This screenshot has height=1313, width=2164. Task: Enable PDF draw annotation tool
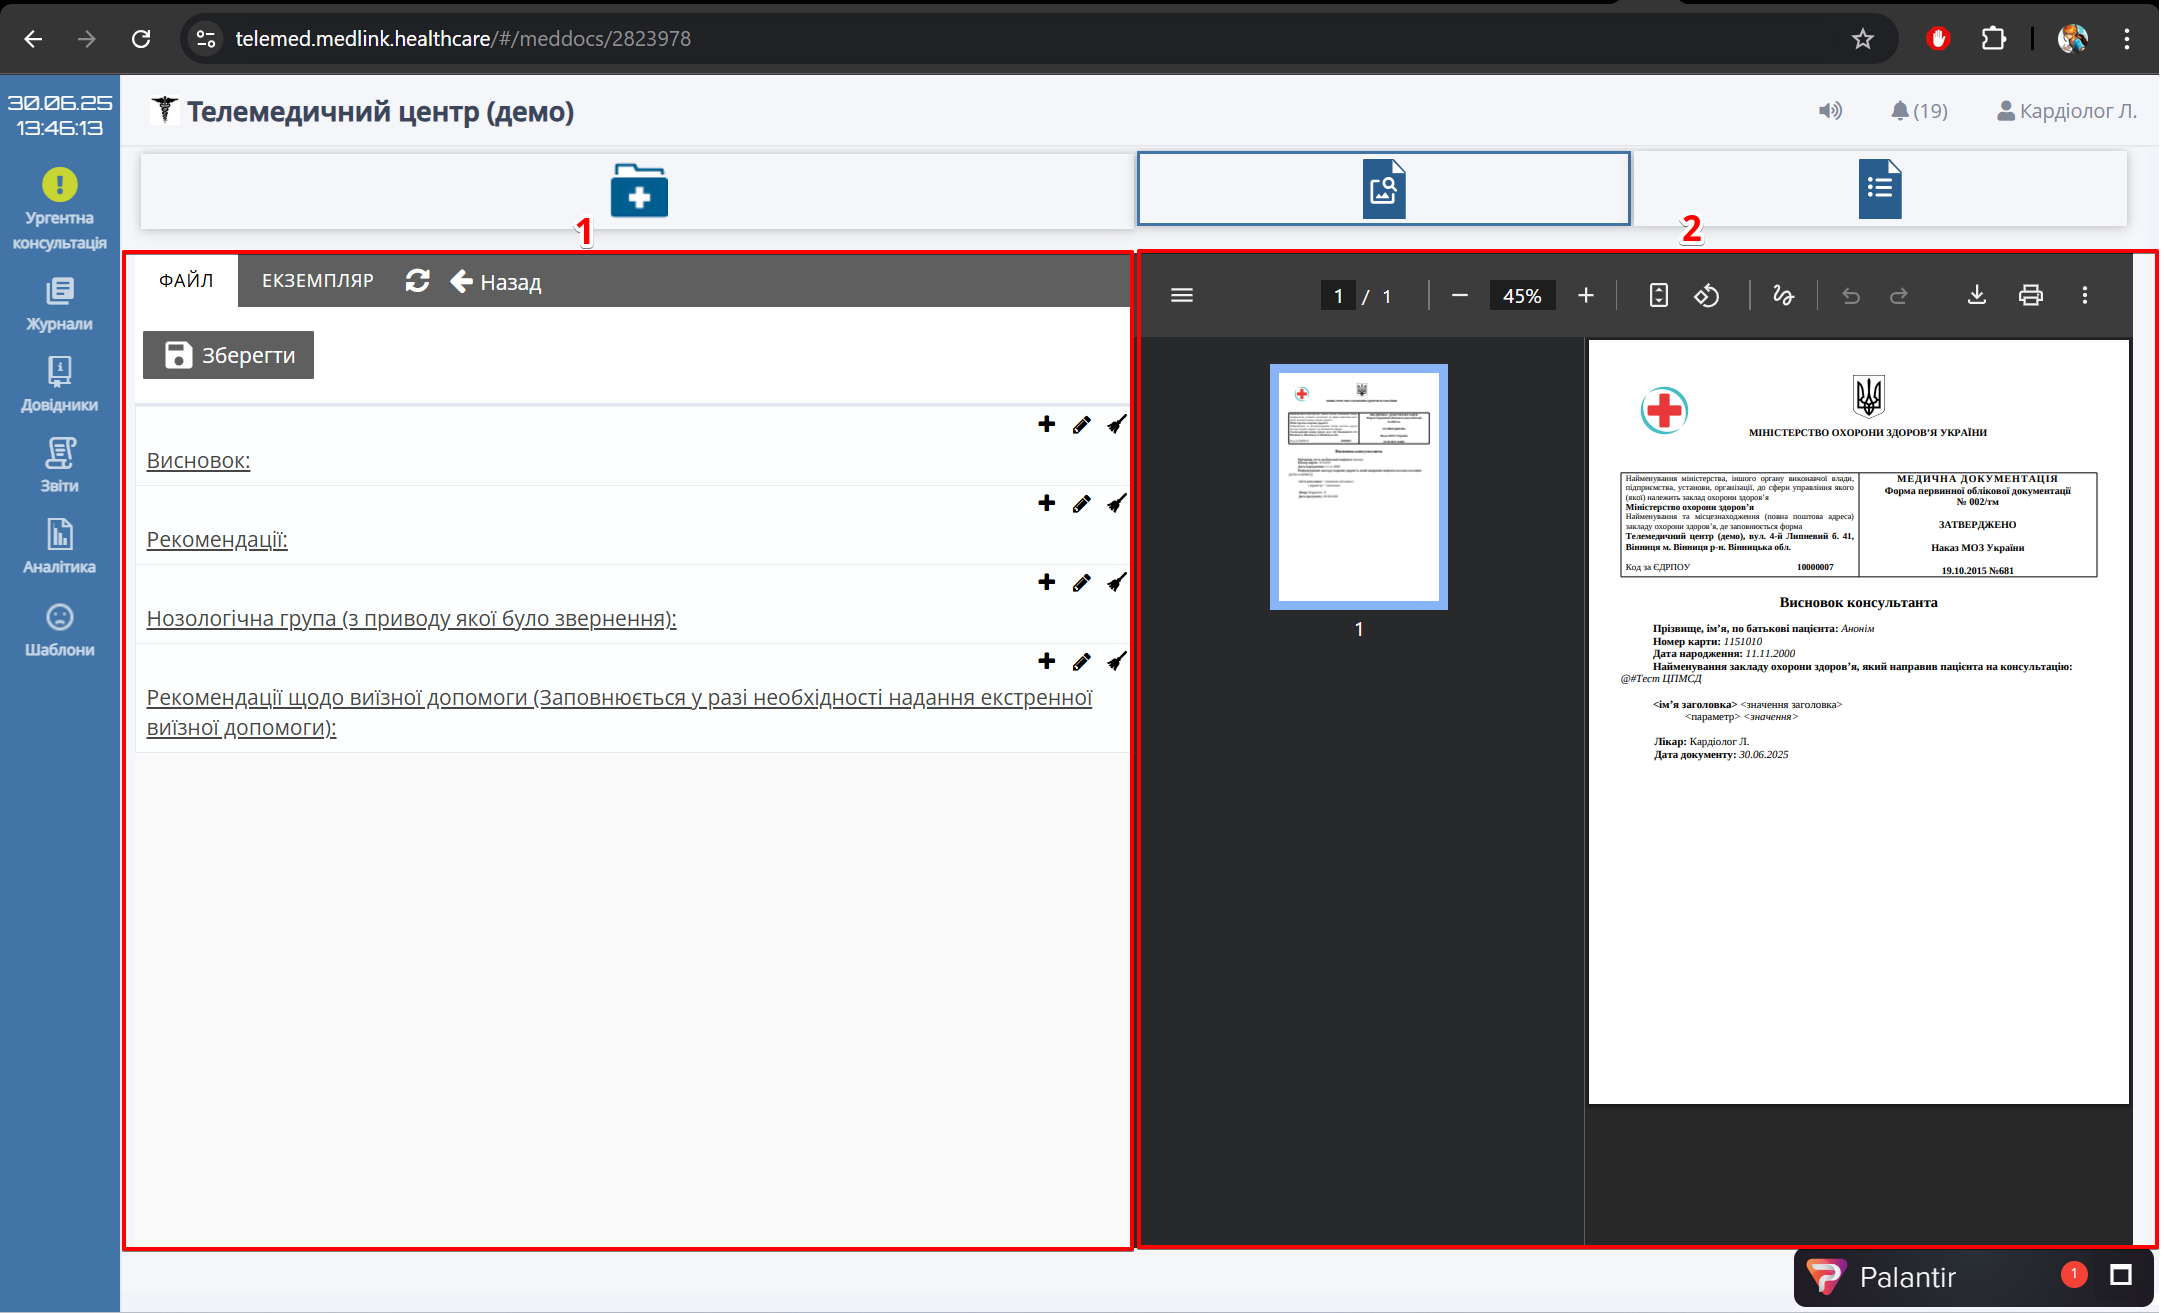[1782, 296]
